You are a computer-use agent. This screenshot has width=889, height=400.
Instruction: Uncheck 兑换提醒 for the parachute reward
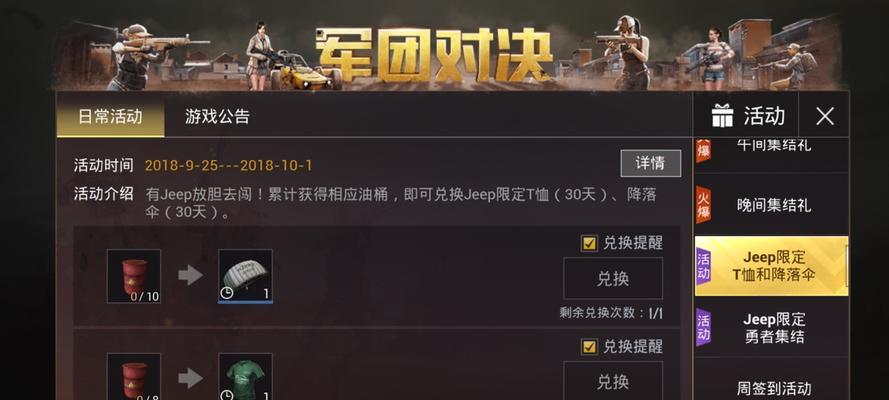click(x=589, y=244)
